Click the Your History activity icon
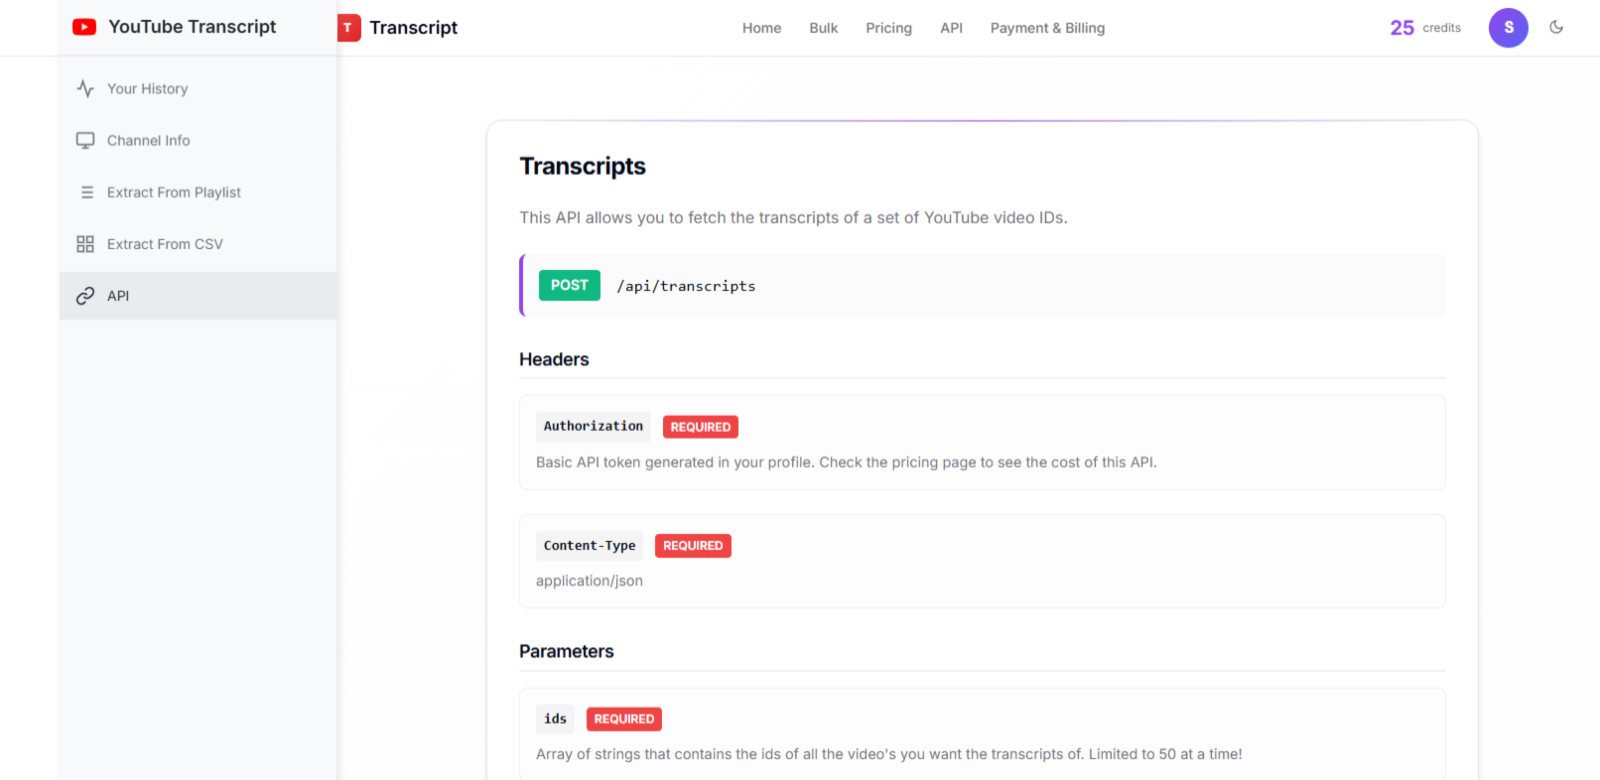Screen dimensions: 1600x780 (86, 89)
